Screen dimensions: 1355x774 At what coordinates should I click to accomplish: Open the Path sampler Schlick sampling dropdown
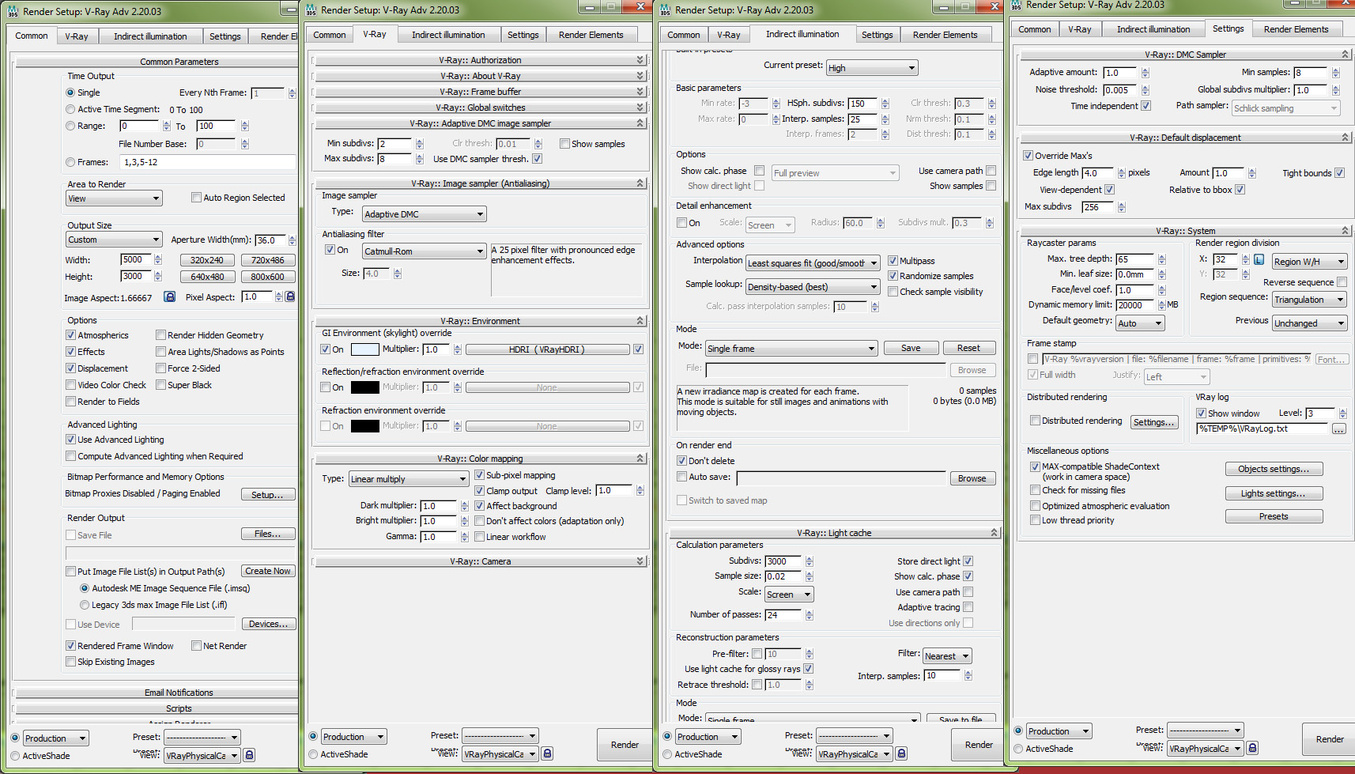click(1285, 108)
